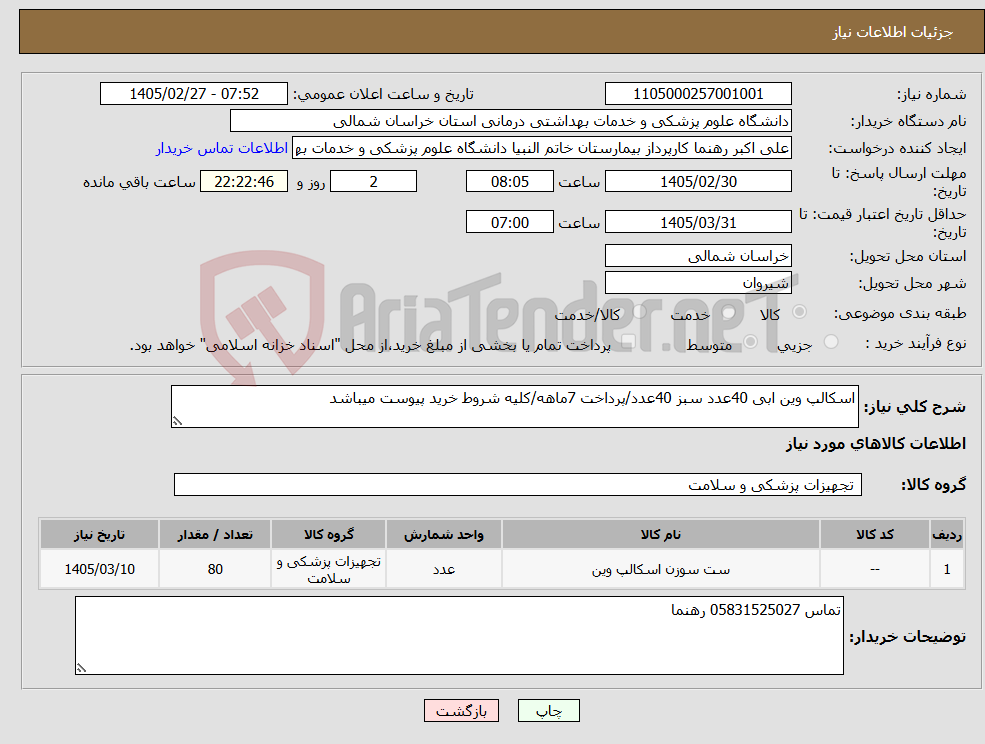Click the تاریخ نیاز column header
The image size is (985, 744).
[99, 534]
